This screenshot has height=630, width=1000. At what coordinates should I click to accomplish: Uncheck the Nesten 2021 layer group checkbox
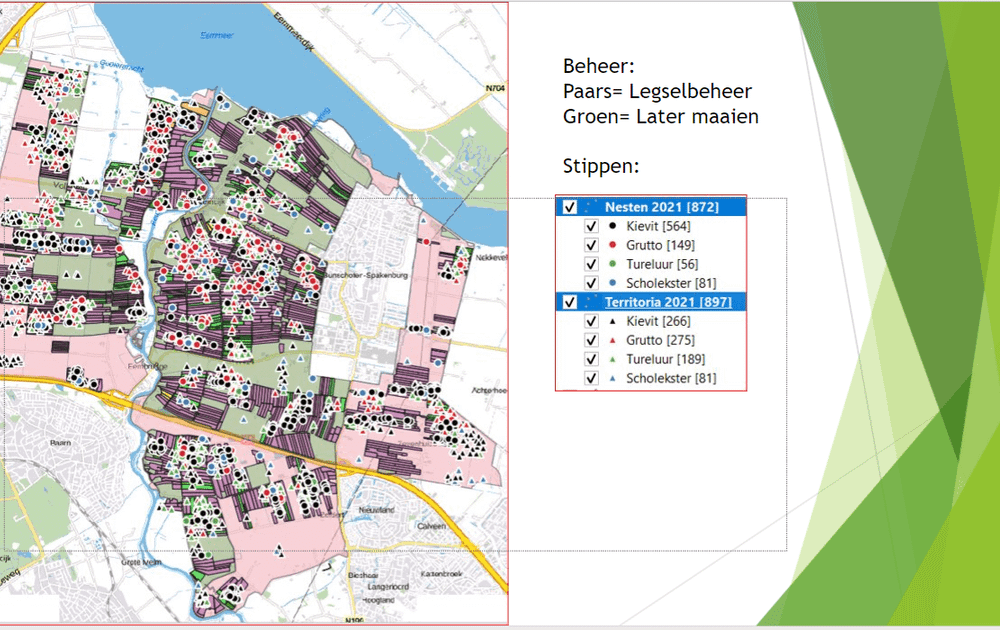tap(570, 207)
